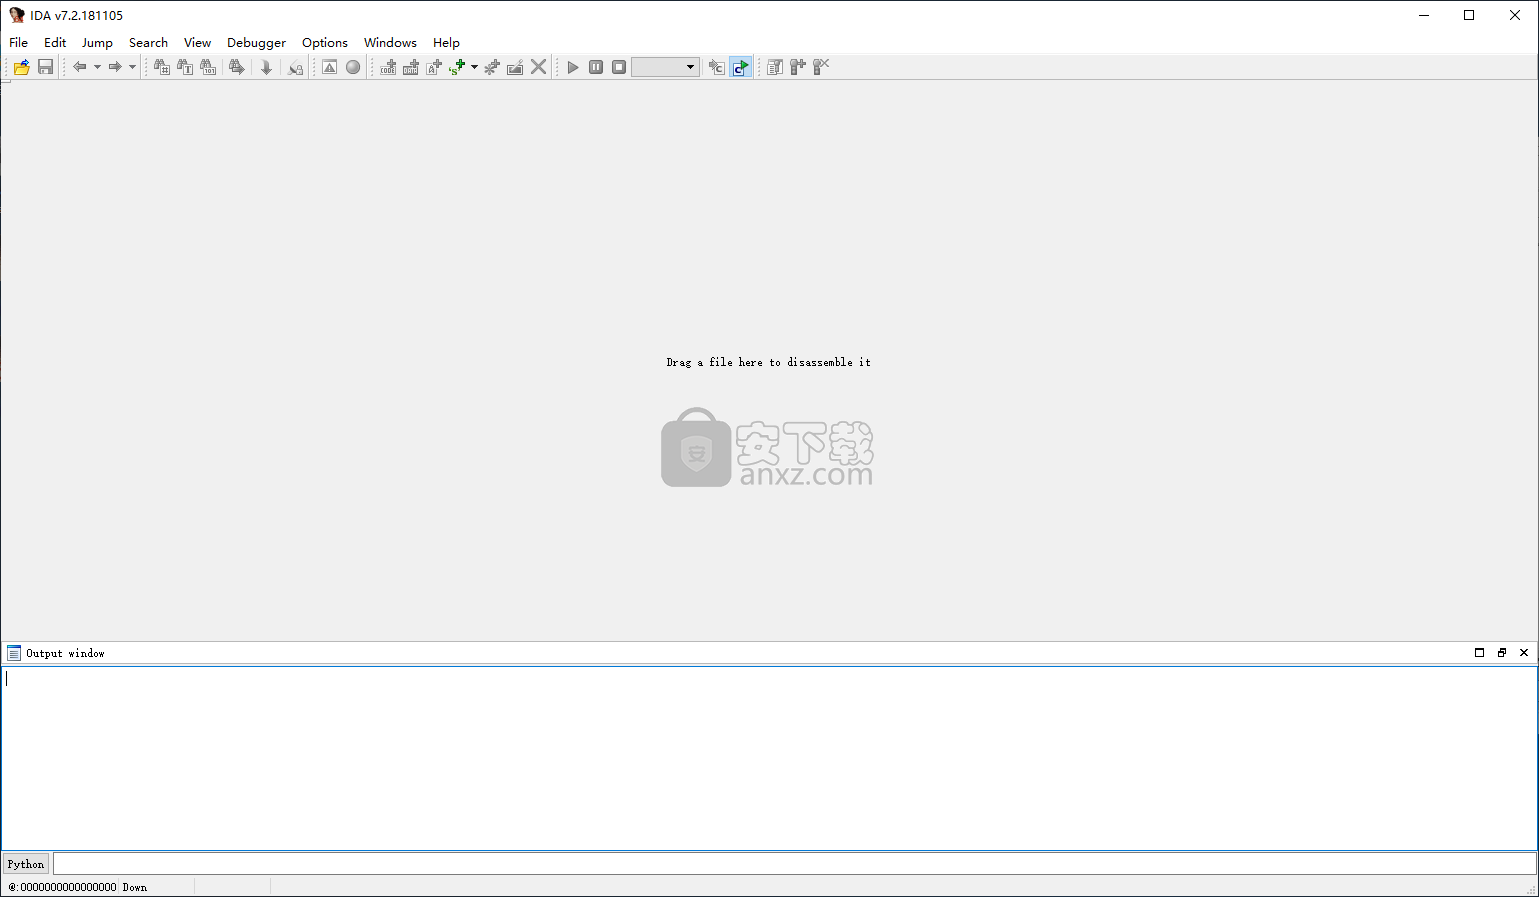Click the tree with X toolbar icon
Viewport: 1539px width, 897px height.
click(x=821, y=67)
